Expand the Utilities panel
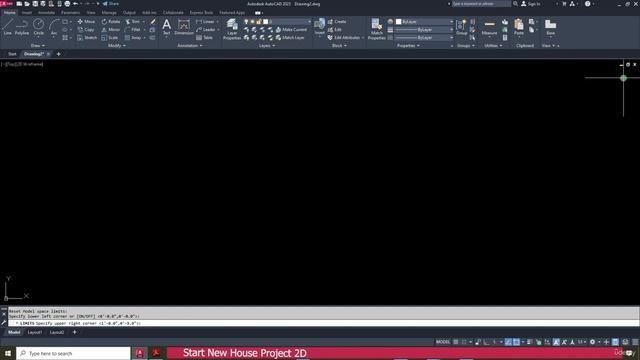 pyautogui.click(x=493, y=46)
